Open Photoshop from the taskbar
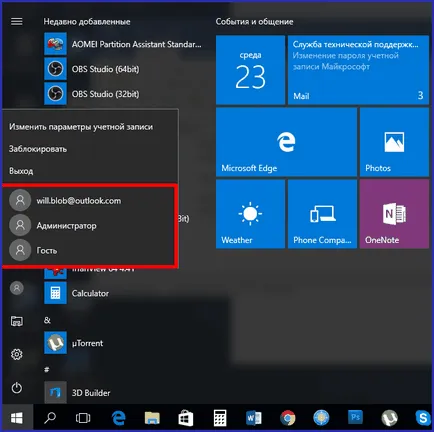This screenshot has width=434, height=432. pos(355,418)
